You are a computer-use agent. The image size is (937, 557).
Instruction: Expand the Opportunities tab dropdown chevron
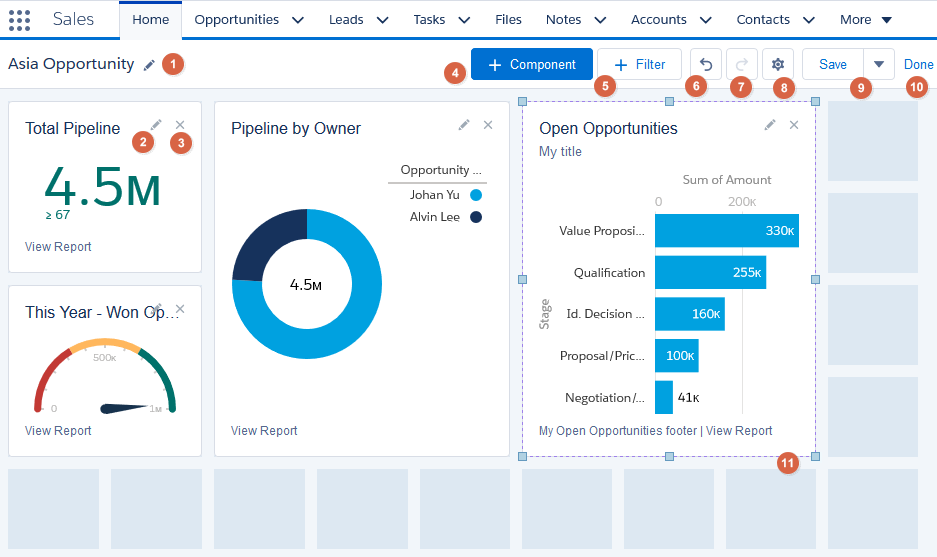coord(298,20)
